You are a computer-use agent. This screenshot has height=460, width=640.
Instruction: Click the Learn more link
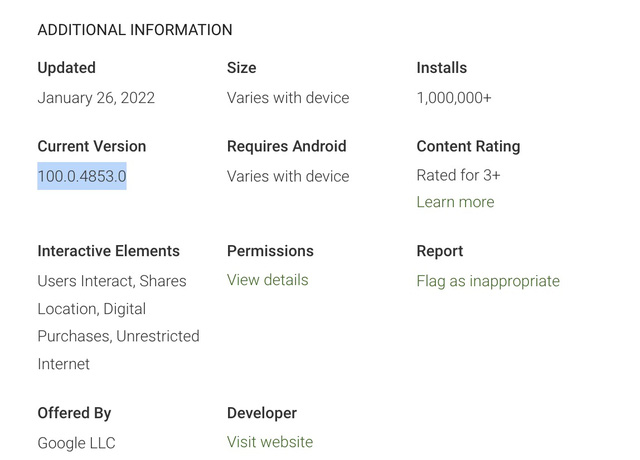pyautogui.click(x=455, y=202)
